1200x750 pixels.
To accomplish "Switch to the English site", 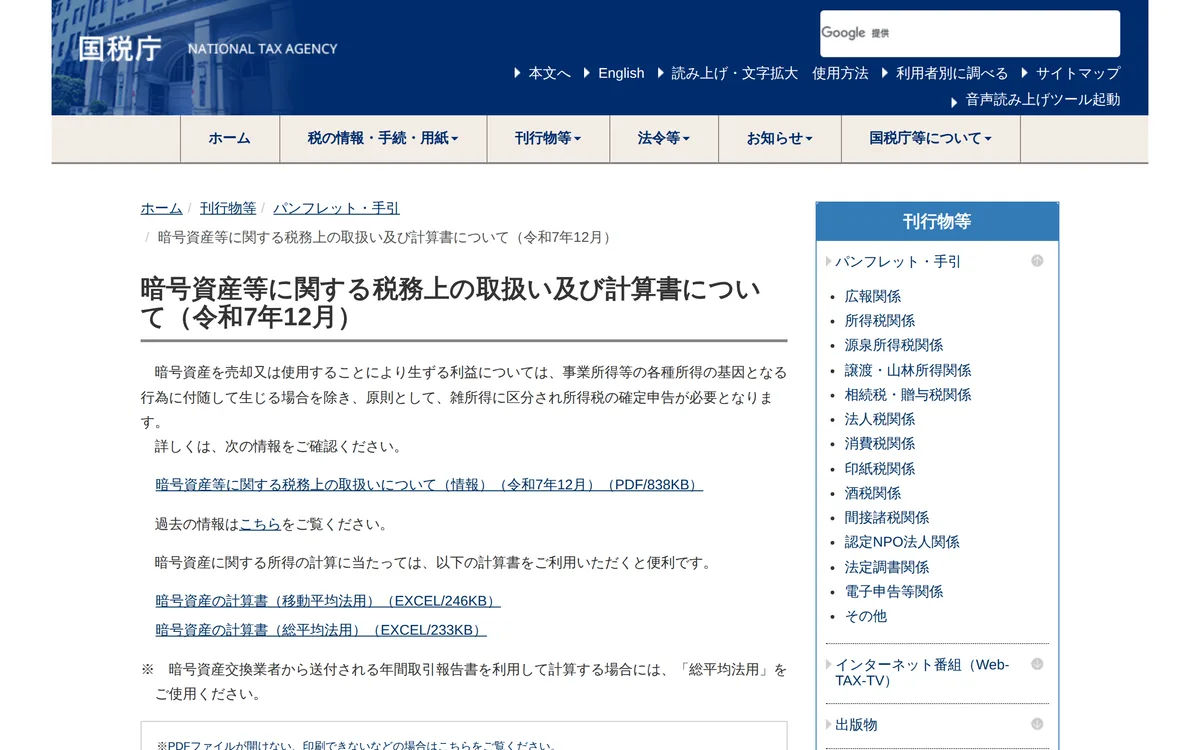I will 621,73.
